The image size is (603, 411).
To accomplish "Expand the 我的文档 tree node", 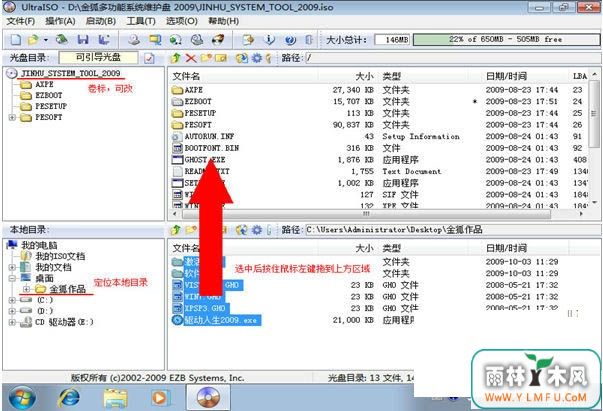I will click(12, 267).
